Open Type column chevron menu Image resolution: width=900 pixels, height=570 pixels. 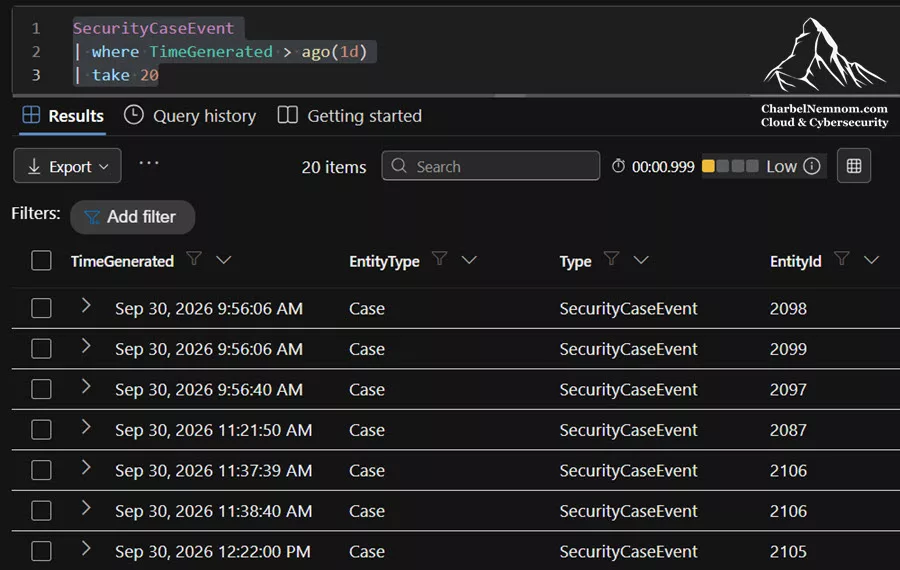click(641, 260)
